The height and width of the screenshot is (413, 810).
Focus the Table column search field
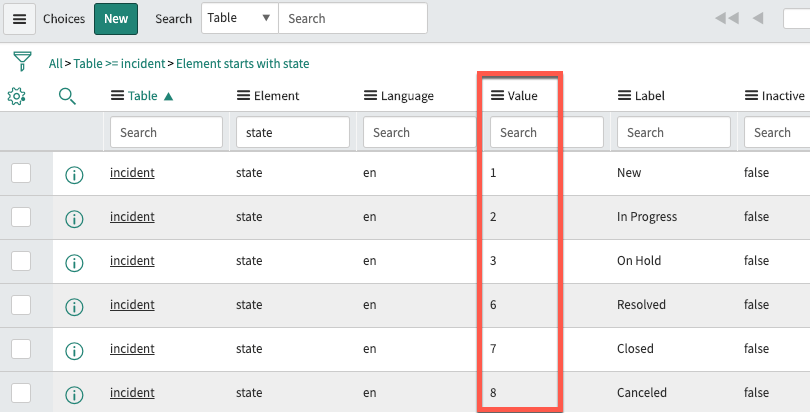click(x=166, y=132)
